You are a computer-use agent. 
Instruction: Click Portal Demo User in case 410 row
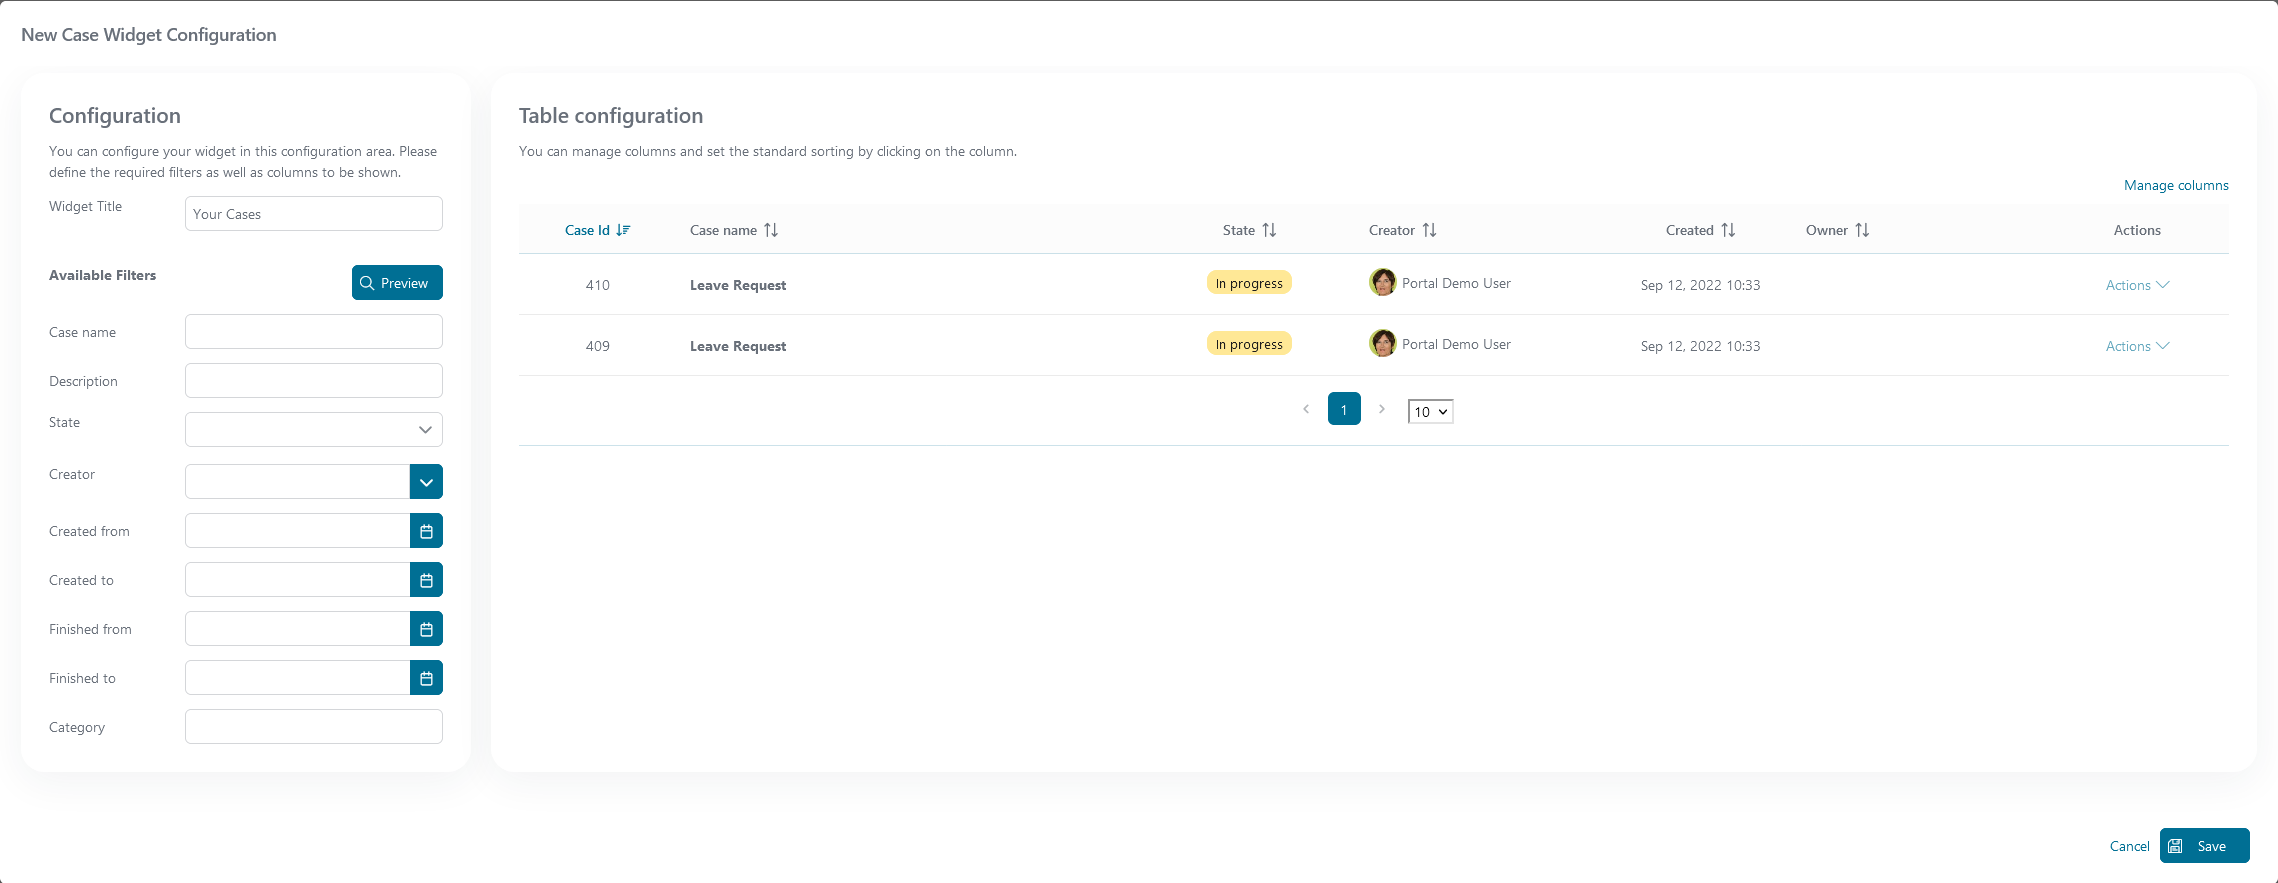[1456, 283]
